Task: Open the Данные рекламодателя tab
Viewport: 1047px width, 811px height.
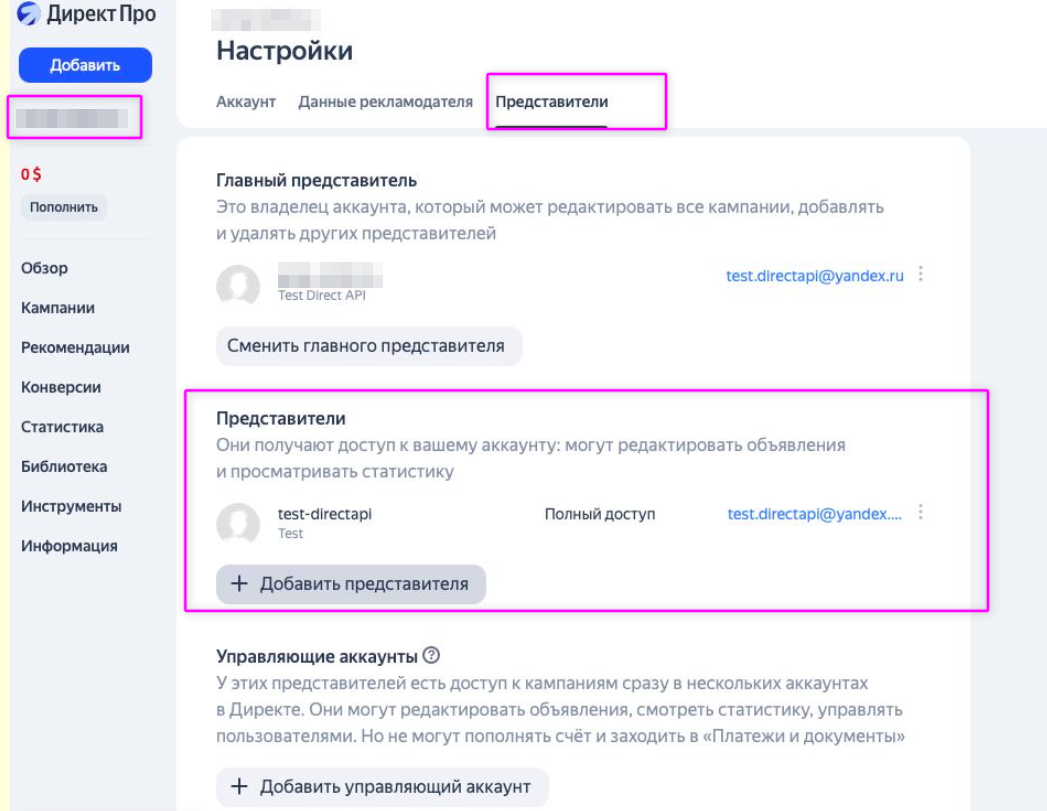Action: tap(385, 102)
